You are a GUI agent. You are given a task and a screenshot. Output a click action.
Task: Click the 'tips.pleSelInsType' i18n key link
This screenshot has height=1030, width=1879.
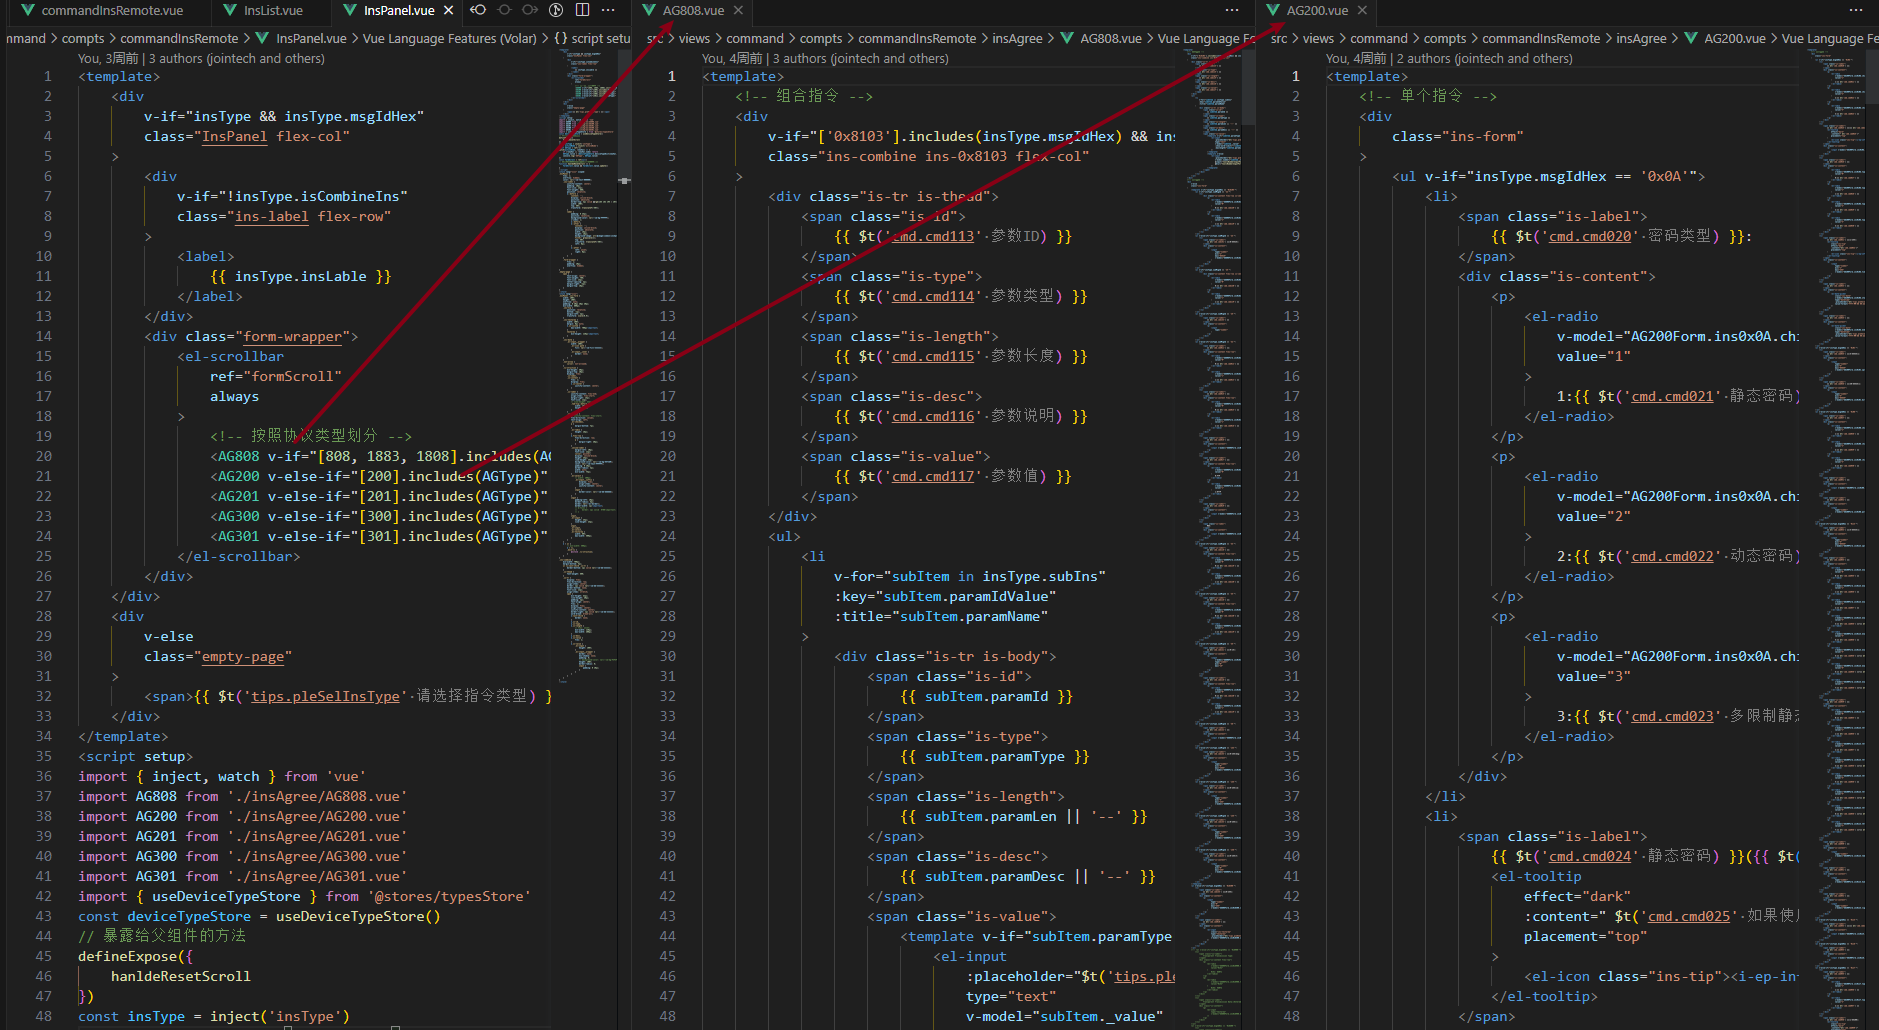tap(325, 697)
